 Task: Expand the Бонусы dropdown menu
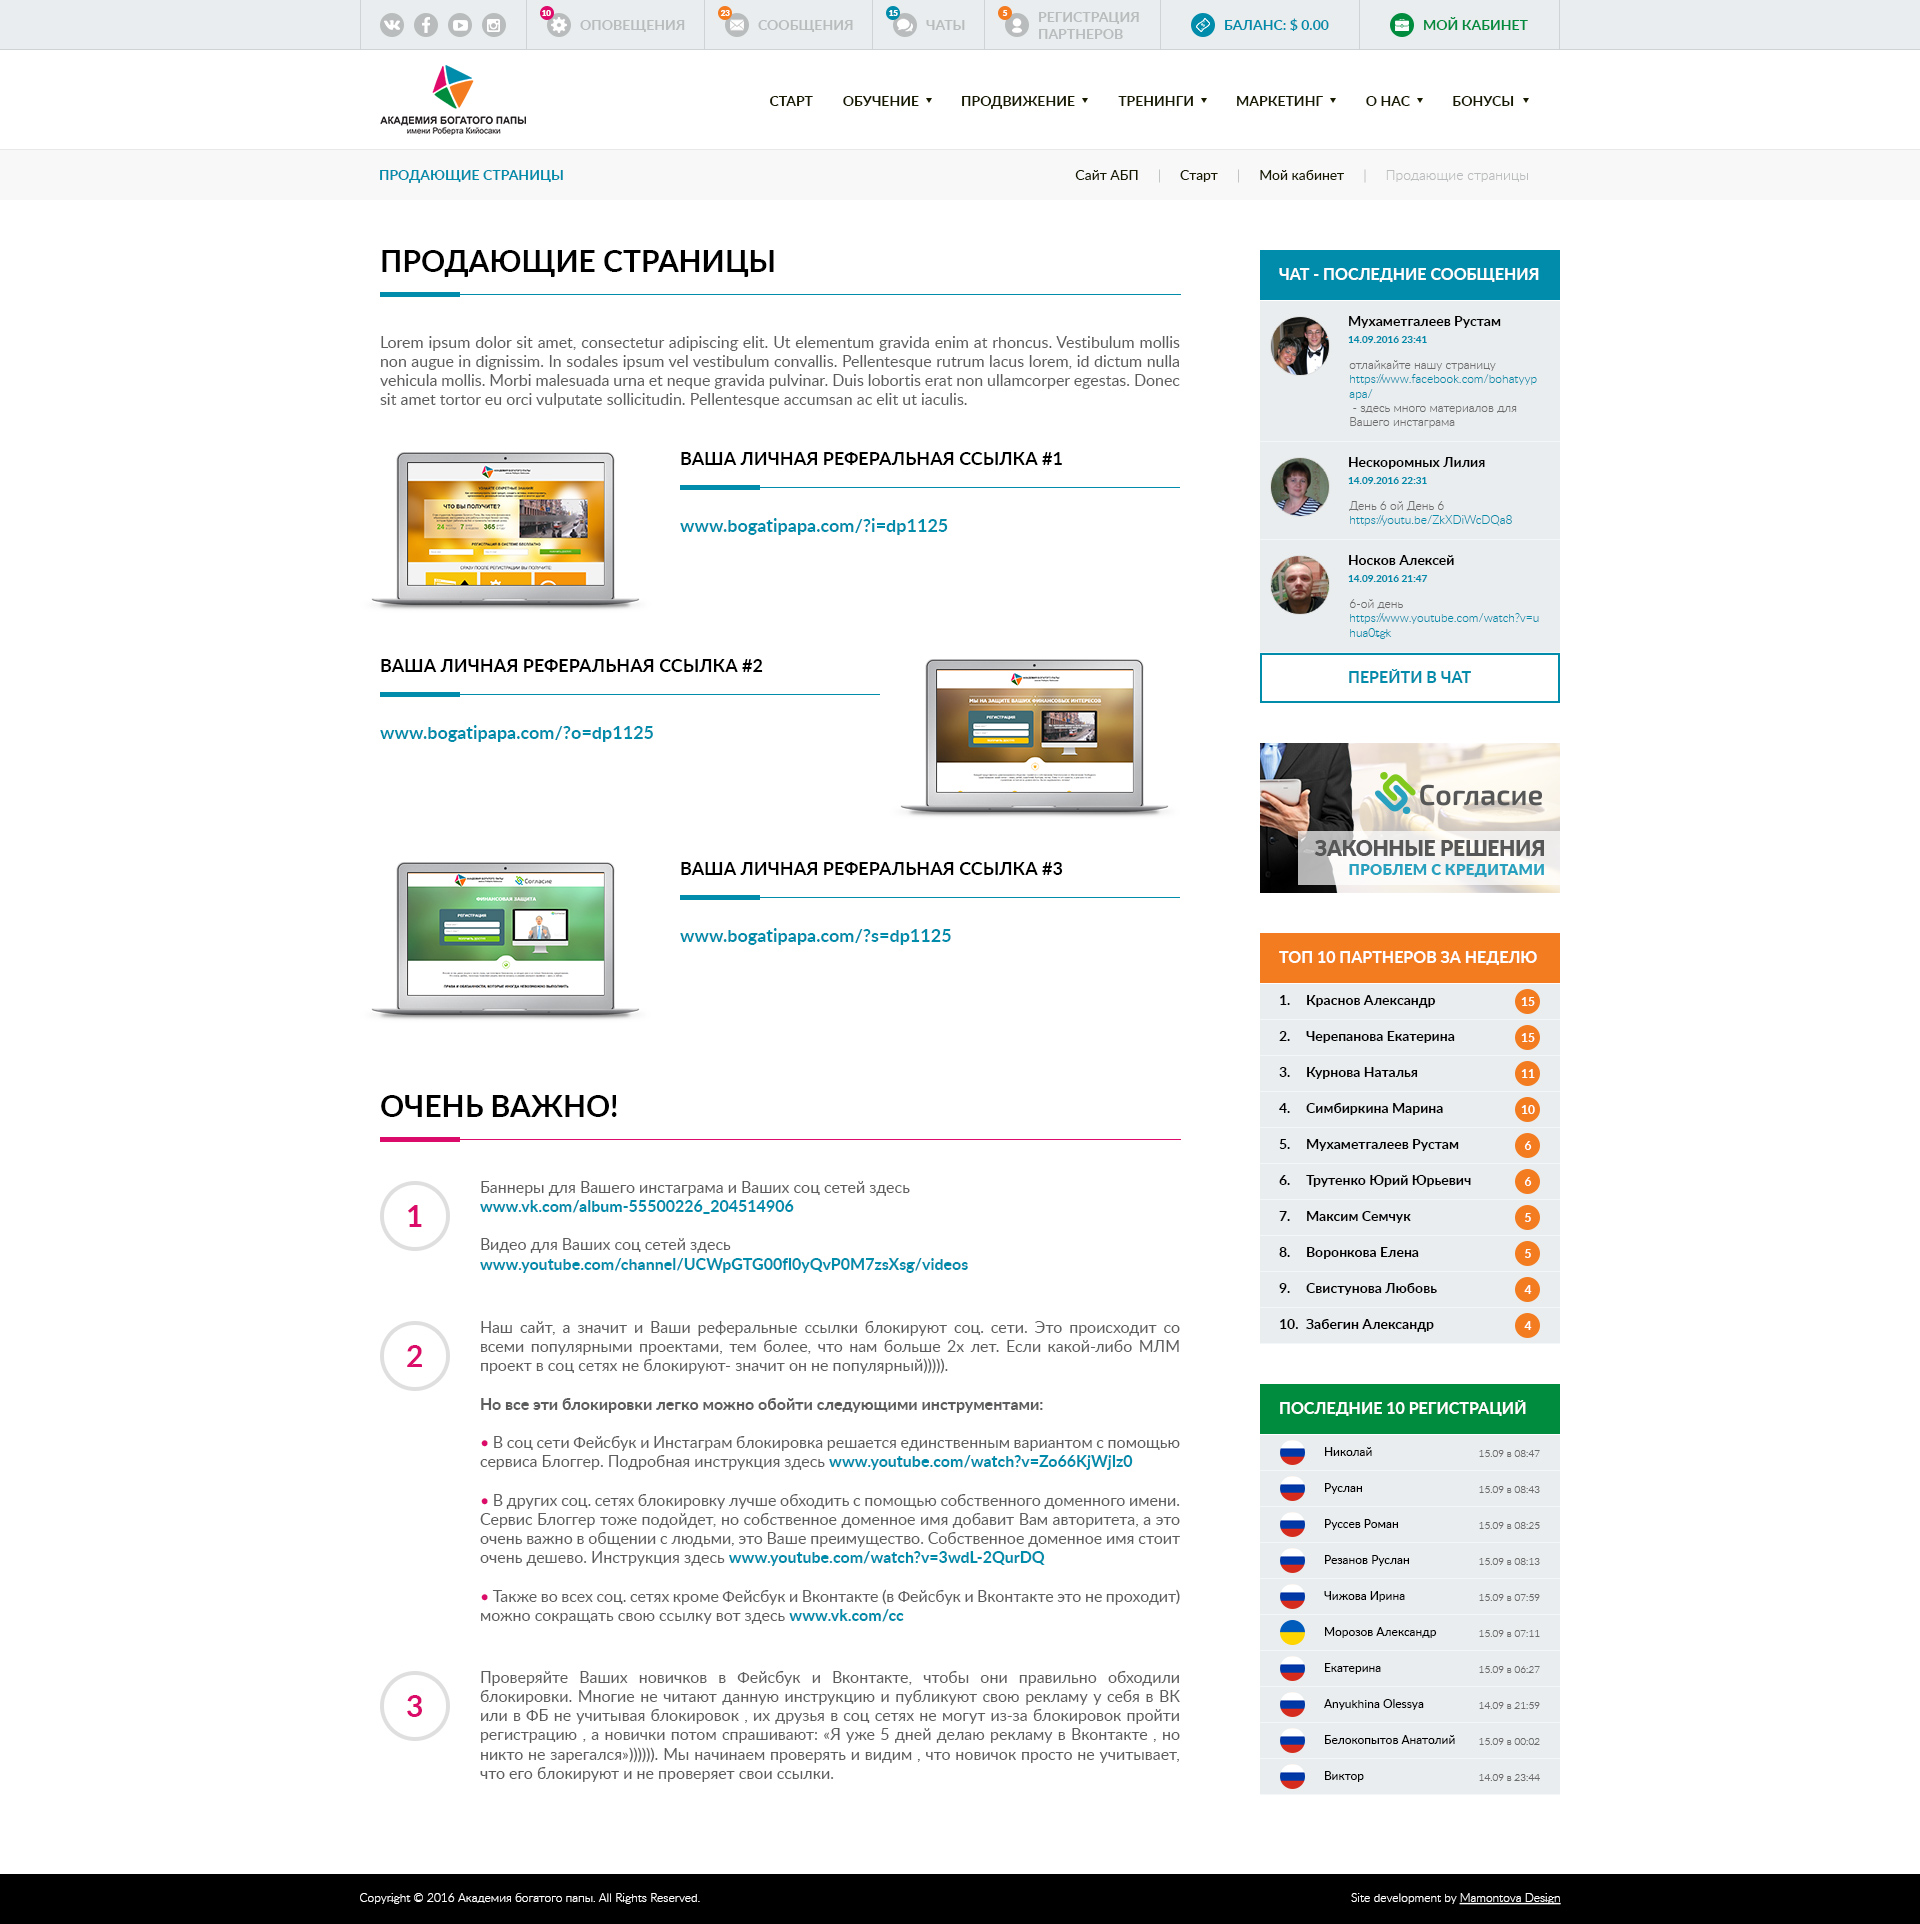(1490, 101)
